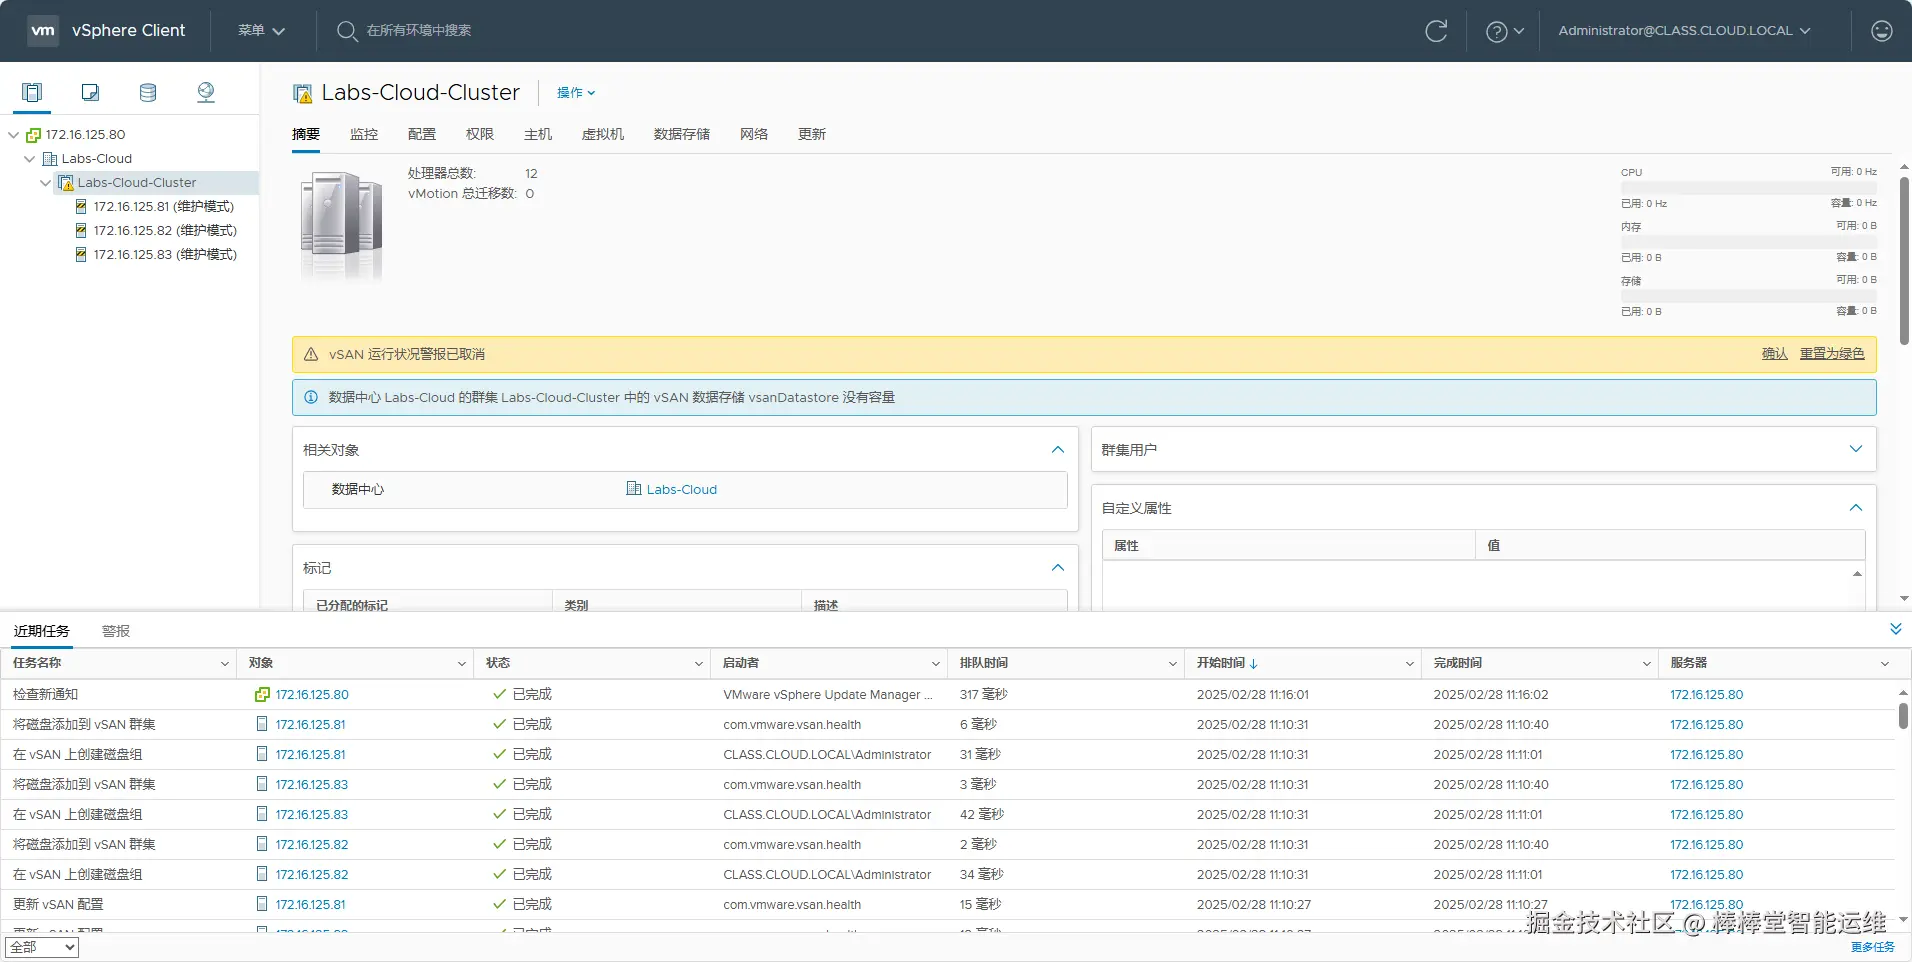Viewport: 1912px width, 962px height.
Task: Open the 操作 actions dropdown
Action: 576,93
